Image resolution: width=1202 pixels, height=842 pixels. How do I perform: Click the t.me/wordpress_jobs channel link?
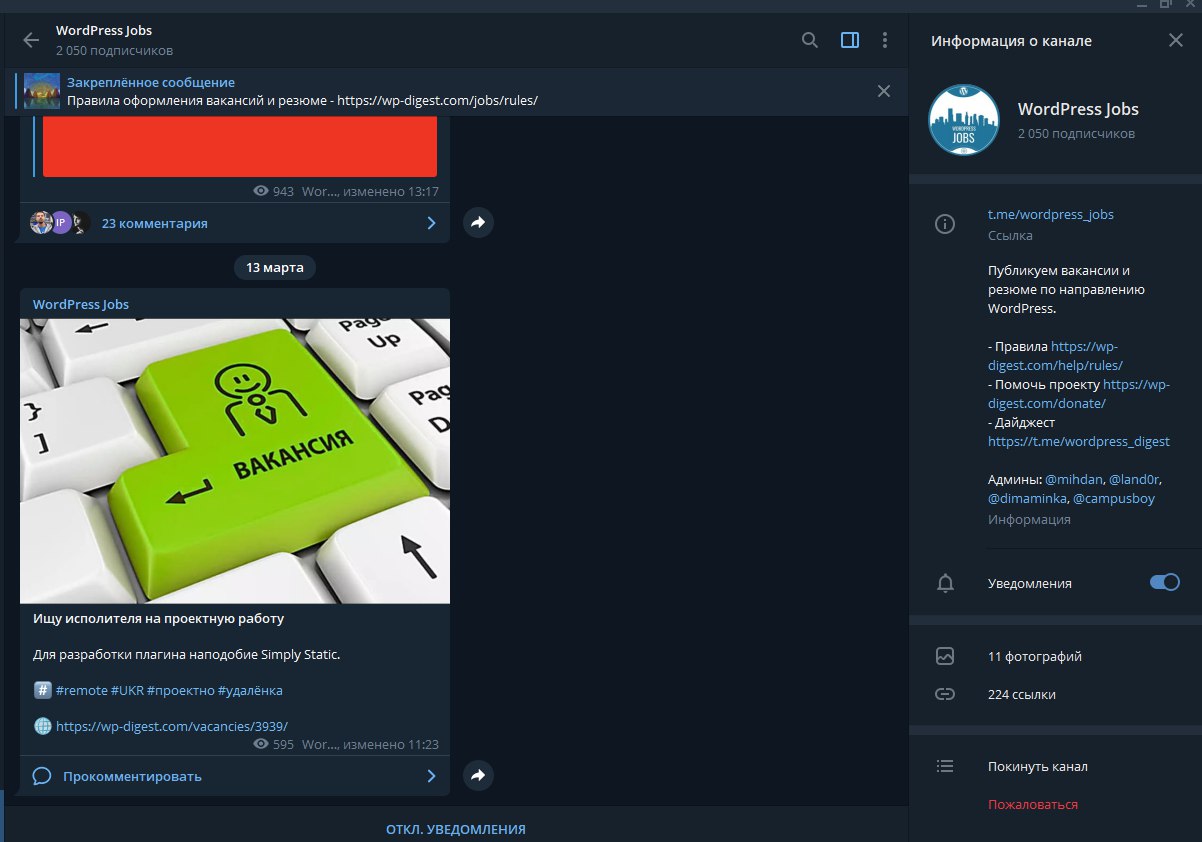coord(1051,214)
